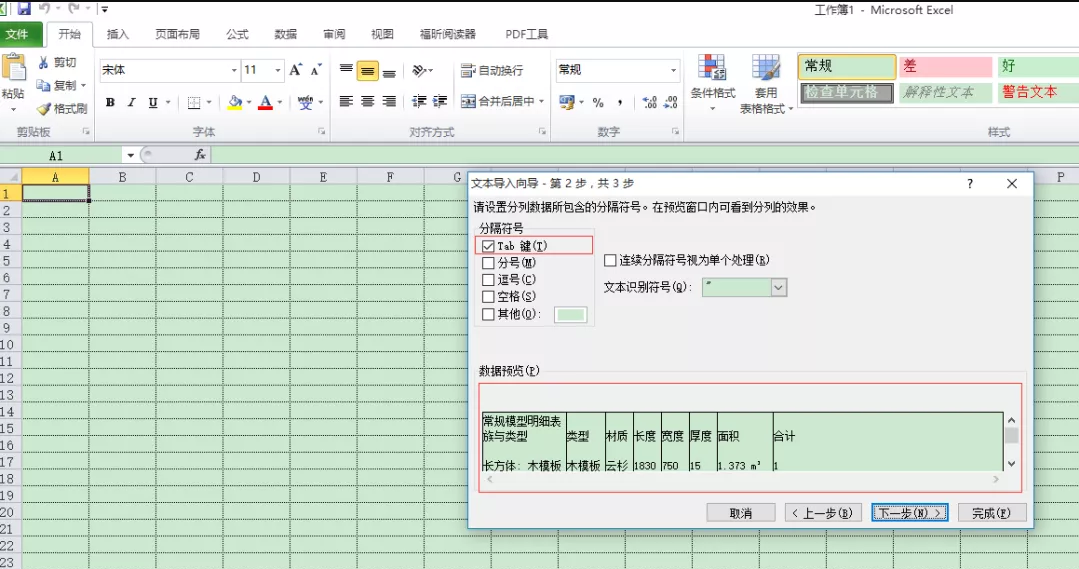Screen dimensions: 1079x569
Task: Switch to the 数据 Data tab
Action: [x=286, y=34]
